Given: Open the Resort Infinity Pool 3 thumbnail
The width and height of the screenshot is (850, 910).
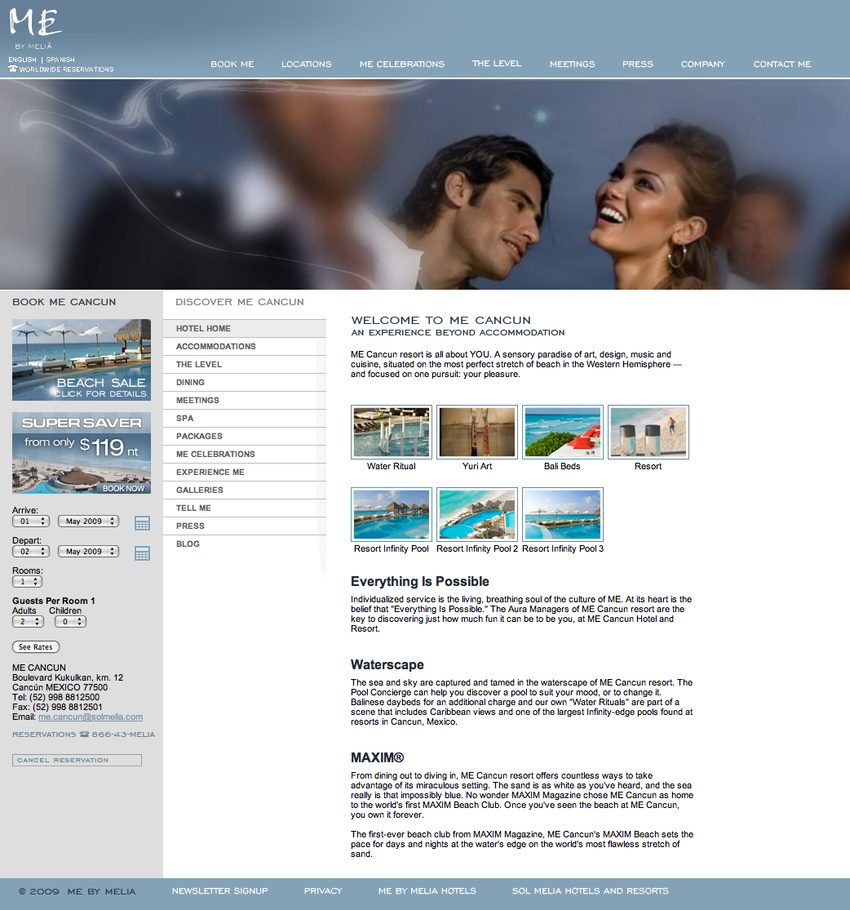Looking at the screenshot, I should tap(563, 514).
